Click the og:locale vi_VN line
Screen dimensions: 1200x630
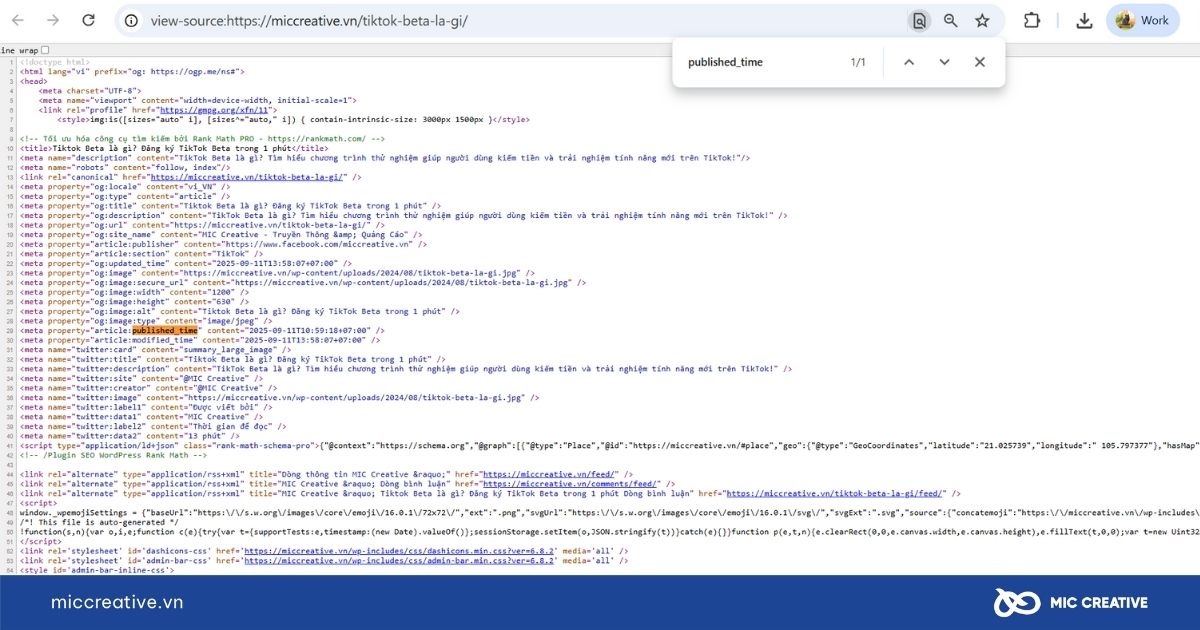125,187
